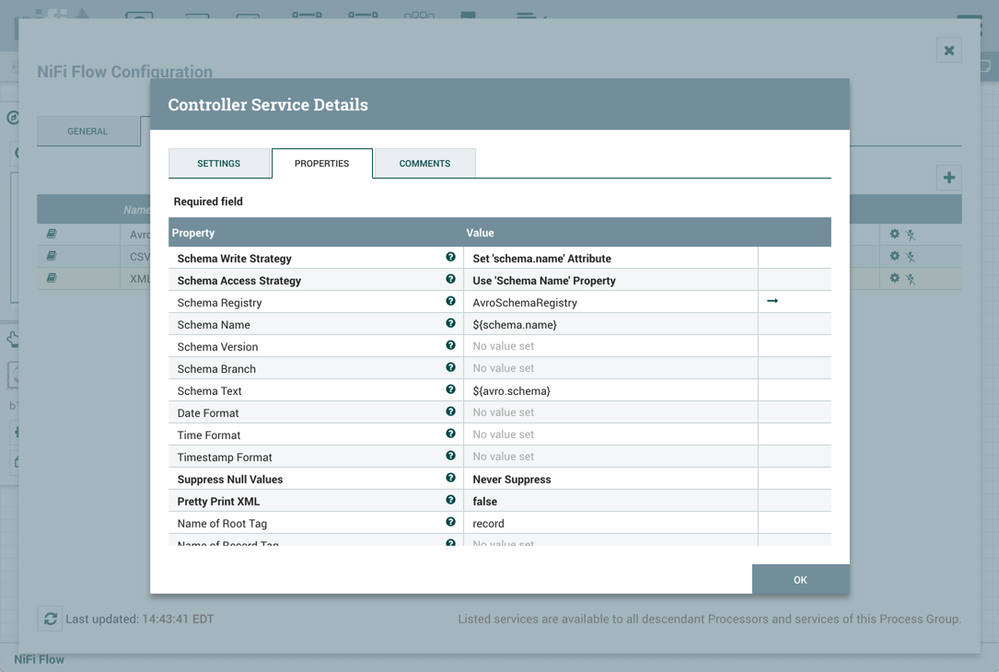The height and width of the screenshot is (672, 999).
Task: Open gear settings for the XML writer row
Action: [x=895, y=278]
